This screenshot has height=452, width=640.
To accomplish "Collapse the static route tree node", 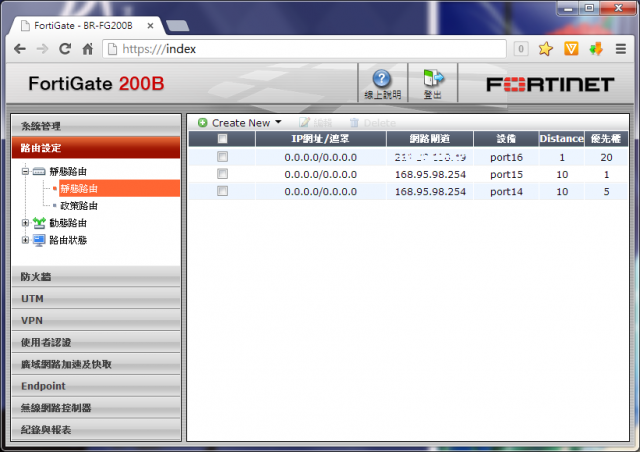I will (x=25, y=171).
